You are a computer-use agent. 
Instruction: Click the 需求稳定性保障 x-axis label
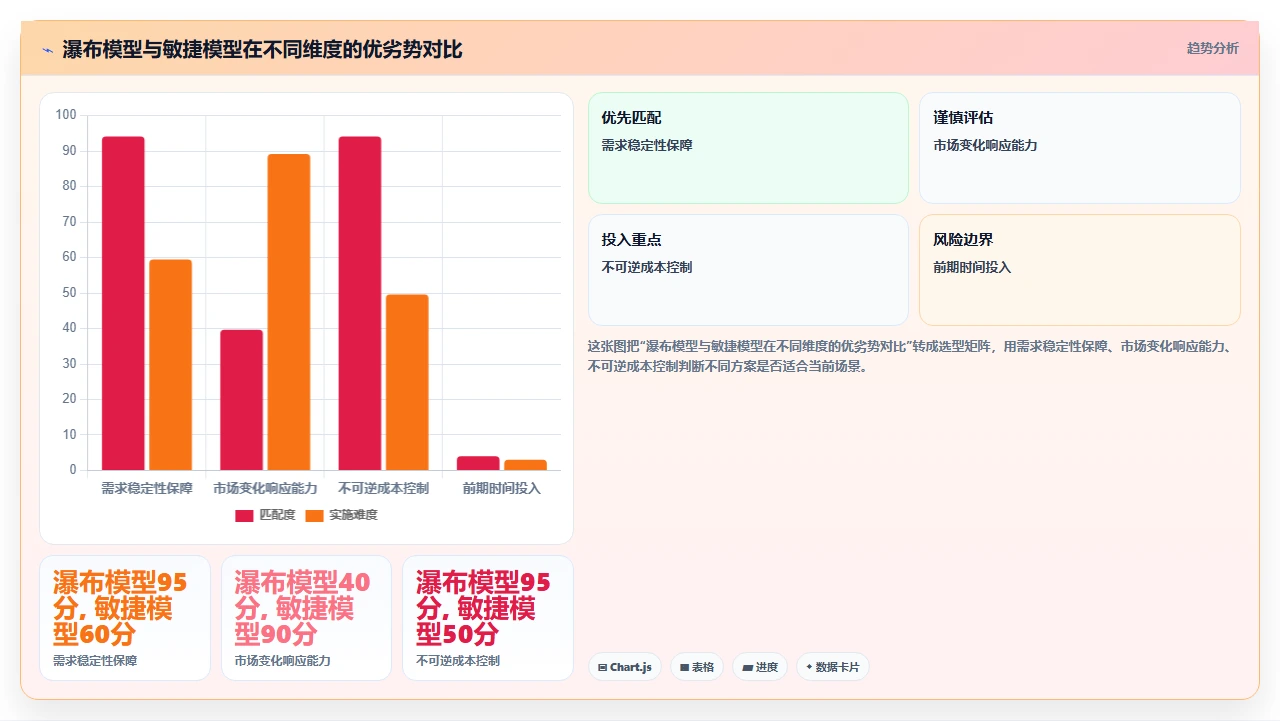pos(147,488)
